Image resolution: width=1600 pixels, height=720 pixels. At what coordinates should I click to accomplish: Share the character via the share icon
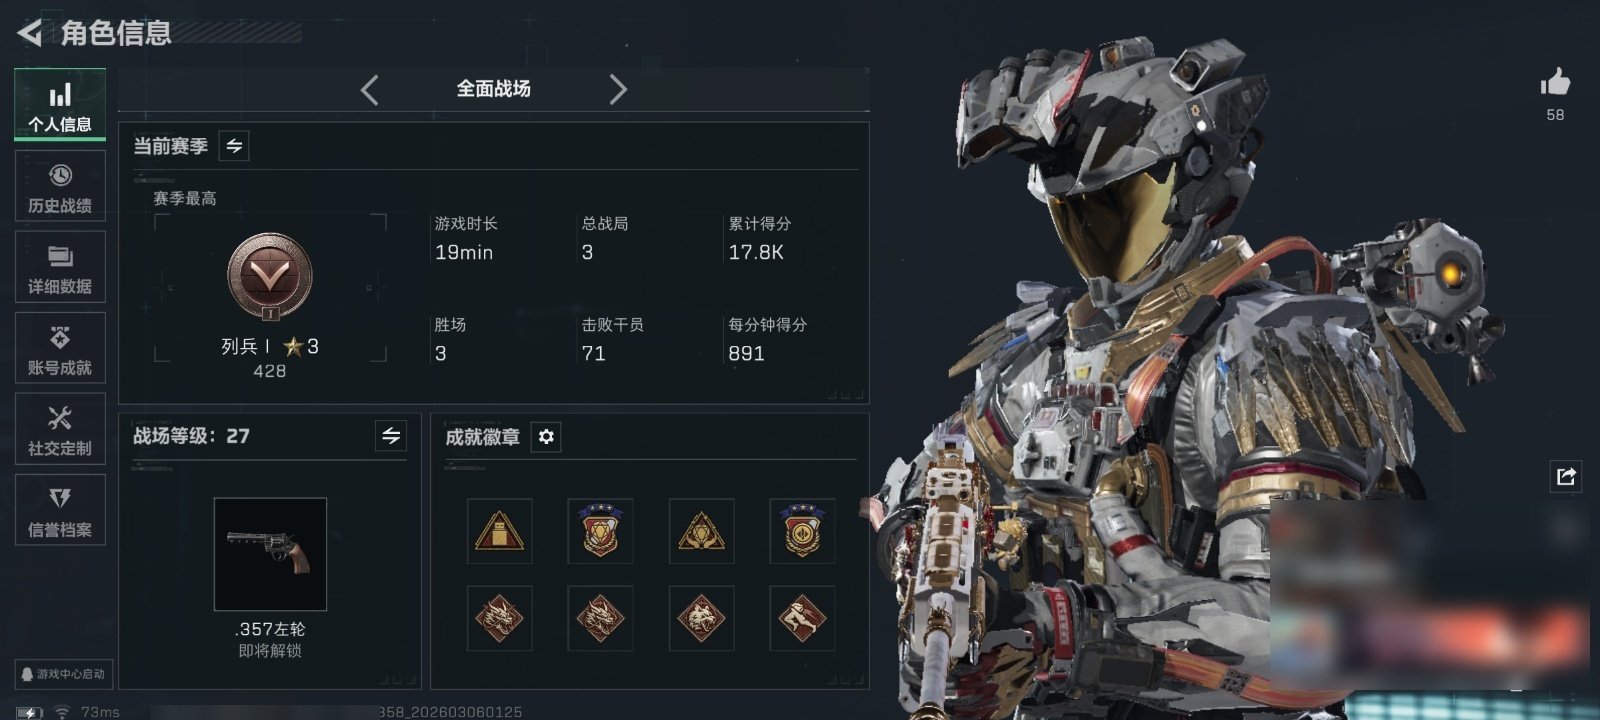(x=1566, y=476)
